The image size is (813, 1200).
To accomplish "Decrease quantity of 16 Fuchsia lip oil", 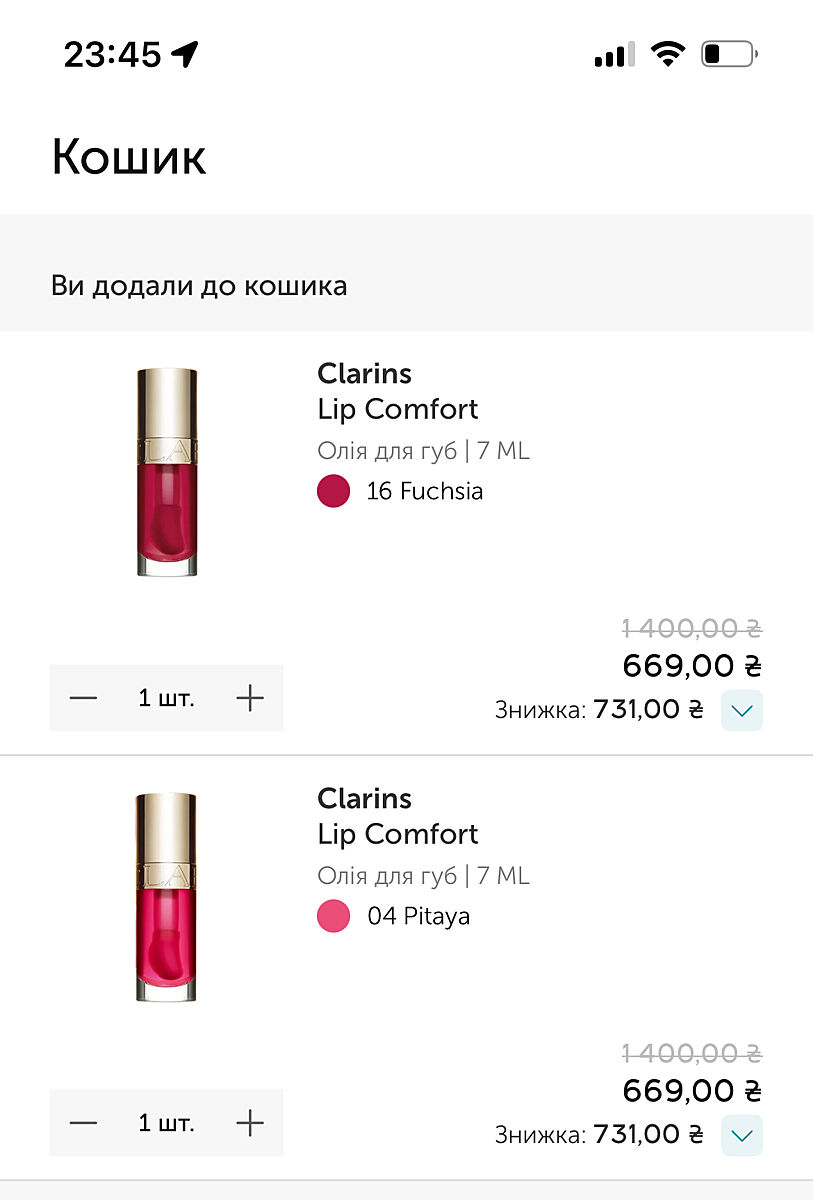I will pyautogui.click(x=84, y=698).
